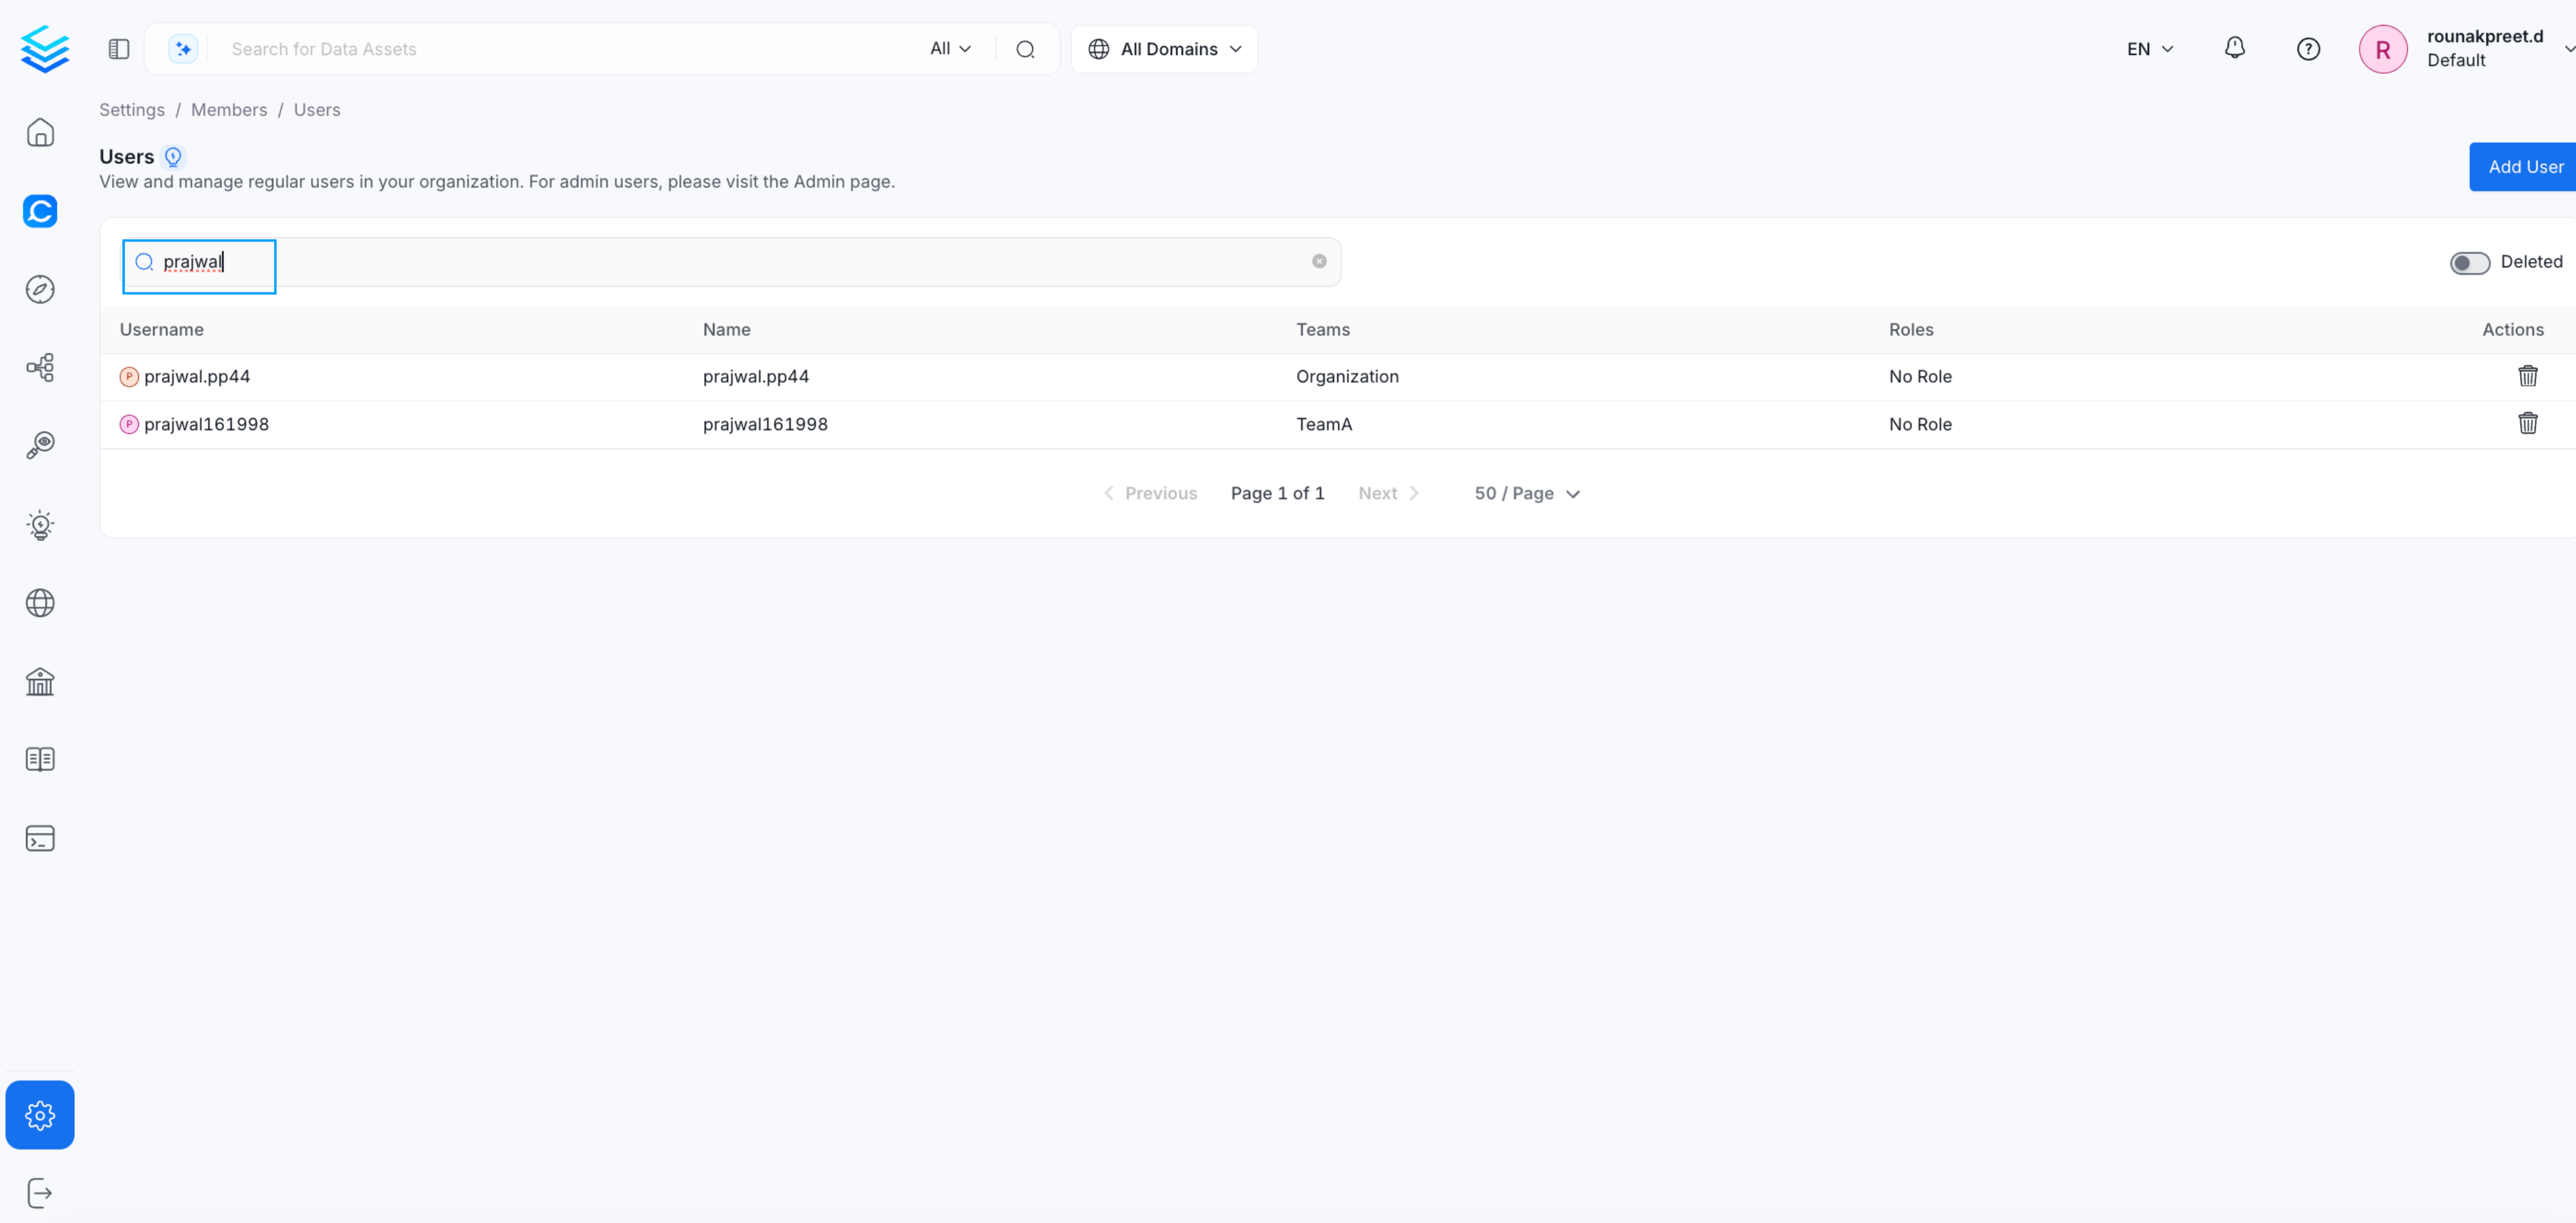
Task: Go to Settings breadcrumb
Action: (132, 110)
